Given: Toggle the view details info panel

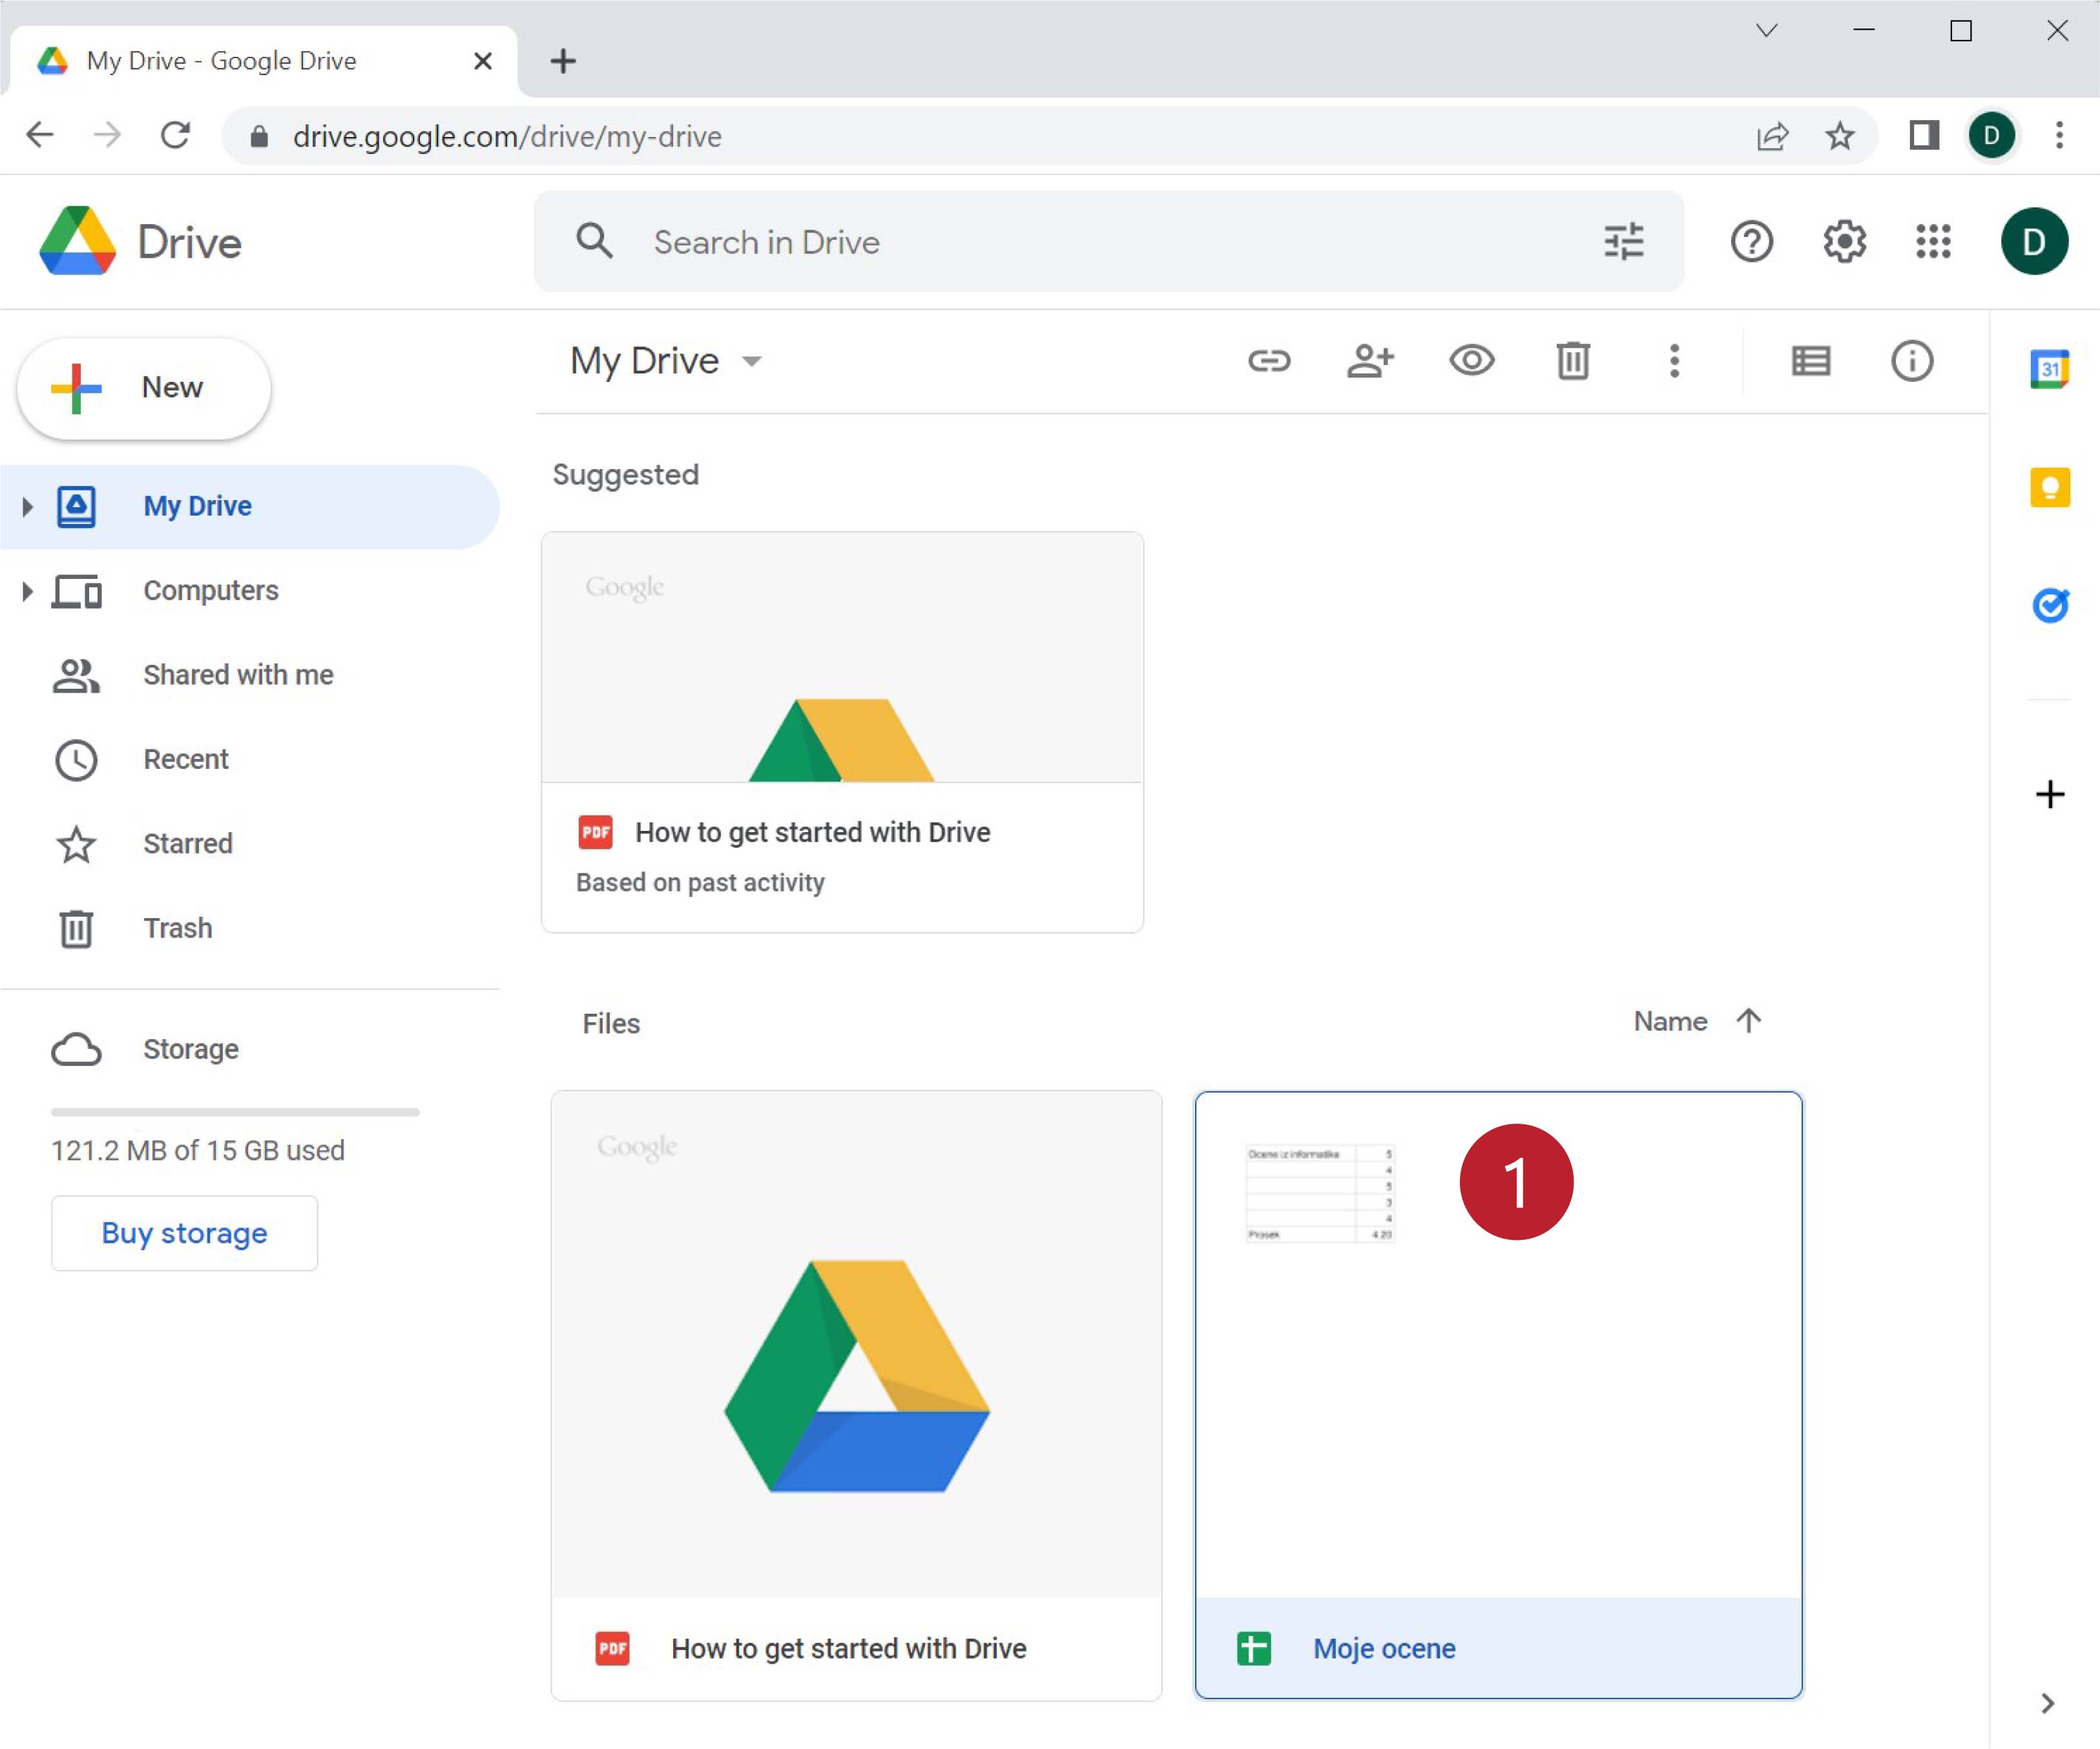Looking at the screenshot, I should 1911,361.
